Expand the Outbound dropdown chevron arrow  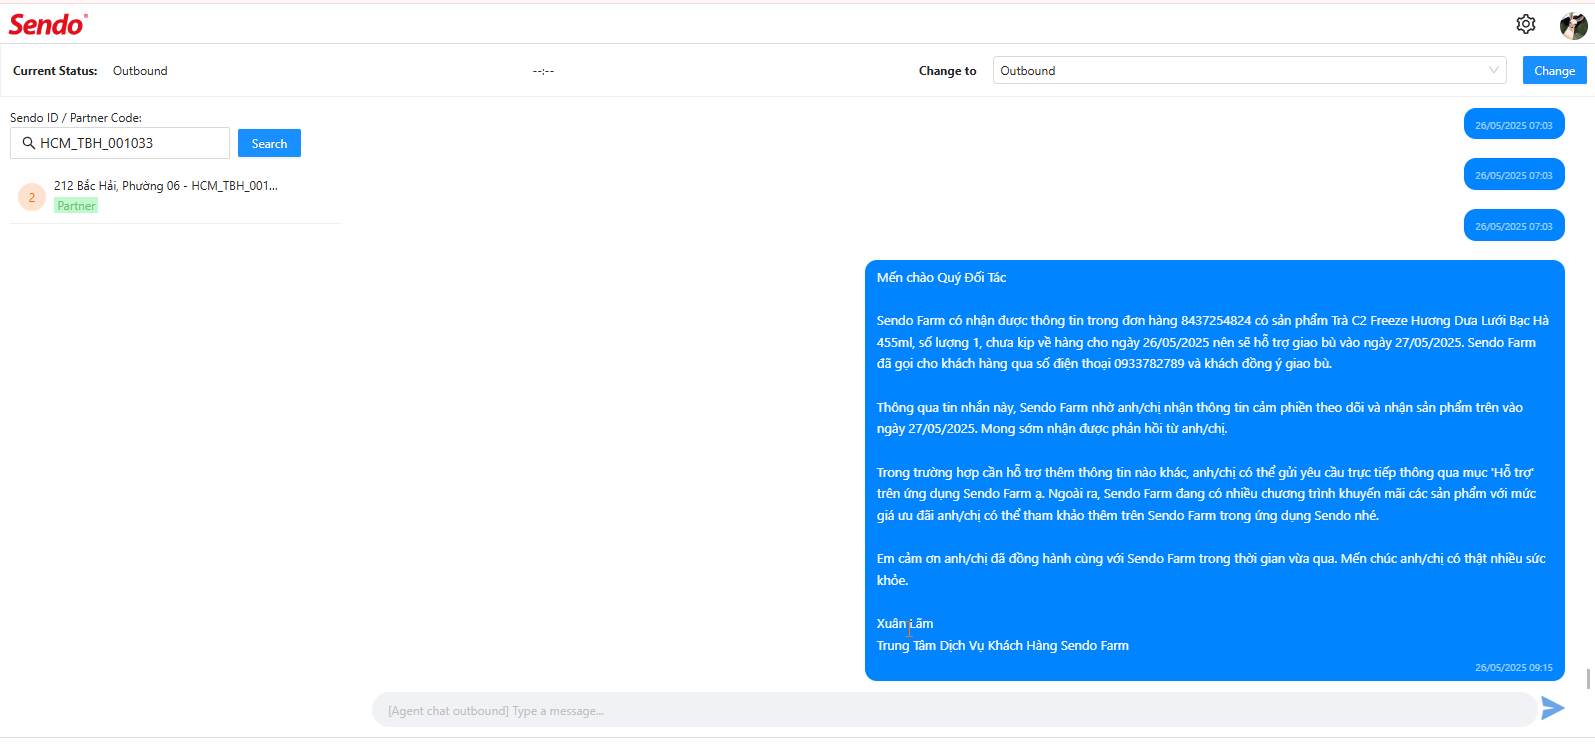tap(1494, 70)
